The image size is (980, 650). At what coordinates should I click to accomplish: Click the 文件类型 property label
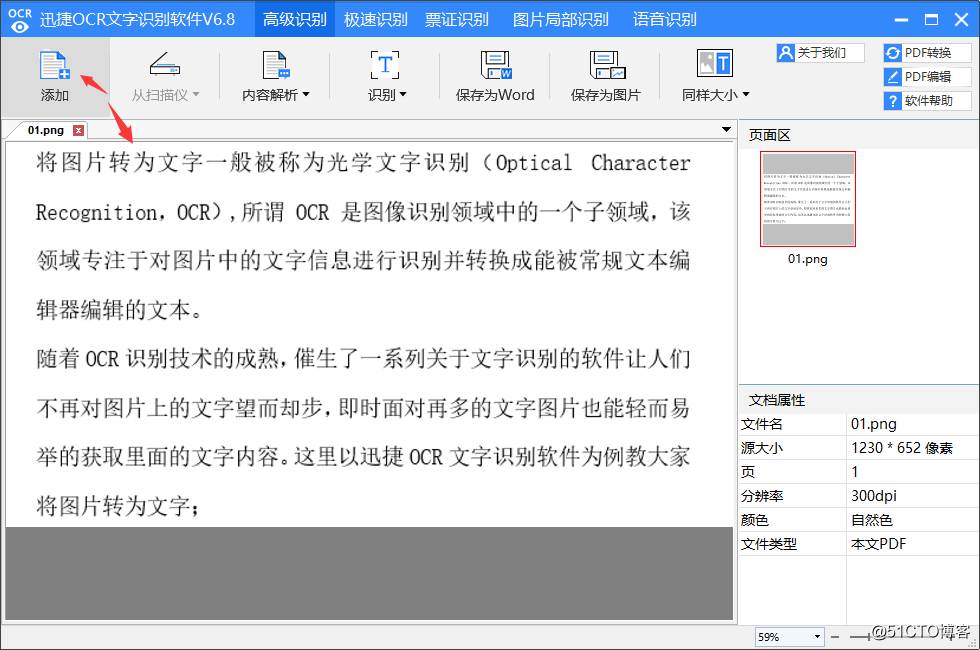pyautogui.click(x=769, y=544)
